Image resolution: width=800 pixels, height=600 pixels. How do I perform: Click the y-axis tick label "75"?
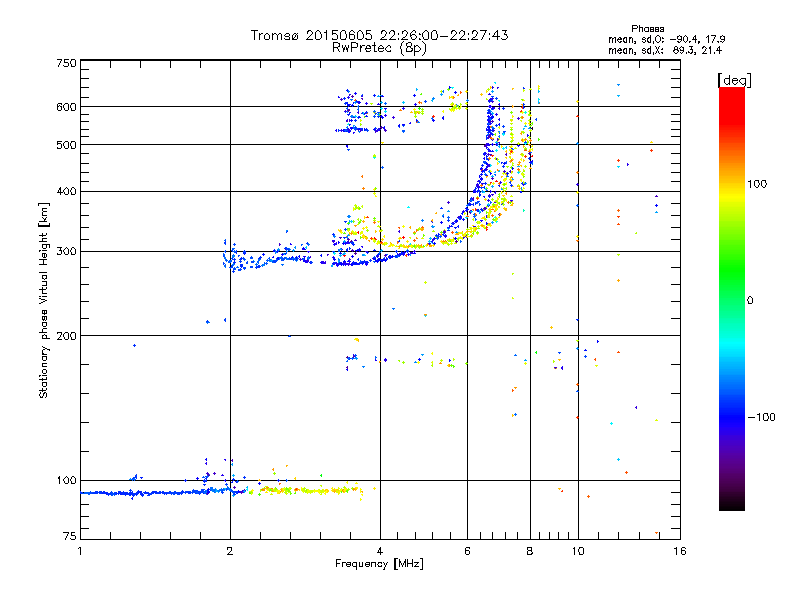pos(70,536)
